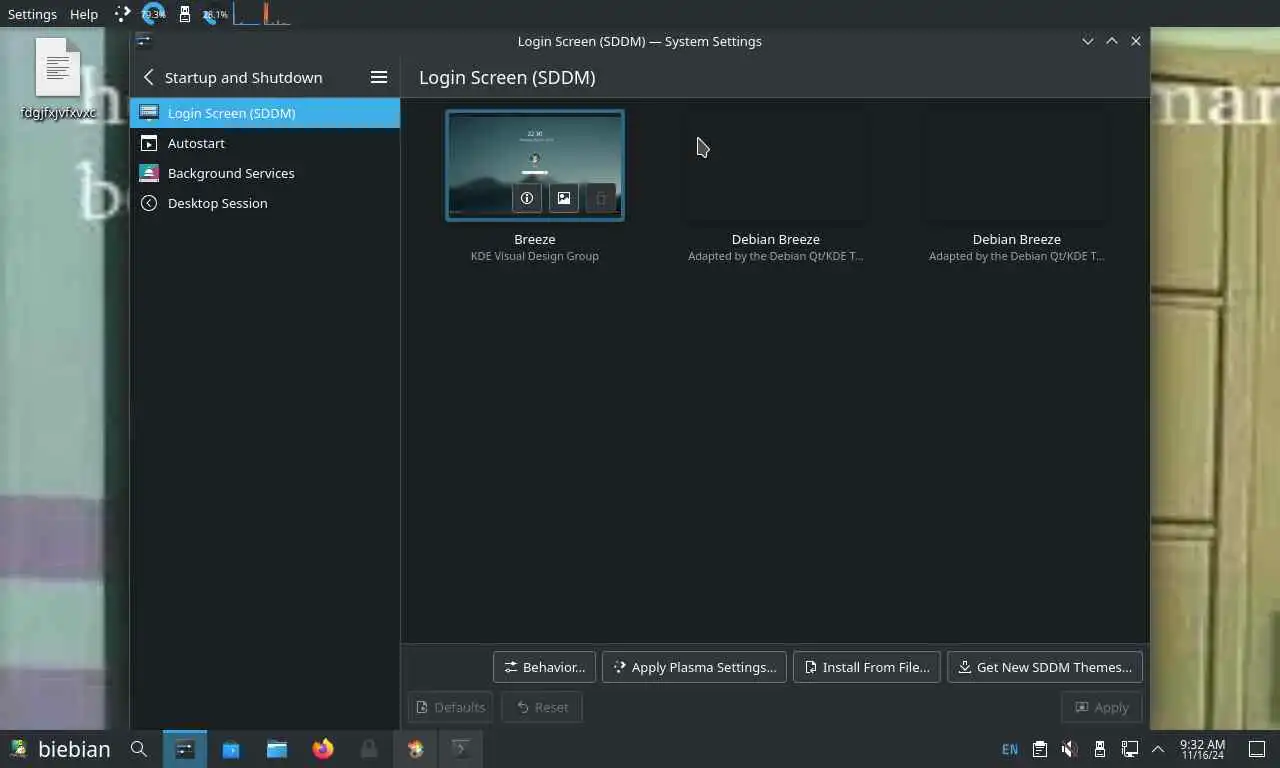Screen dimensions: 1280x768
Task: Show info about the Breeze theme
Action: 527,198
